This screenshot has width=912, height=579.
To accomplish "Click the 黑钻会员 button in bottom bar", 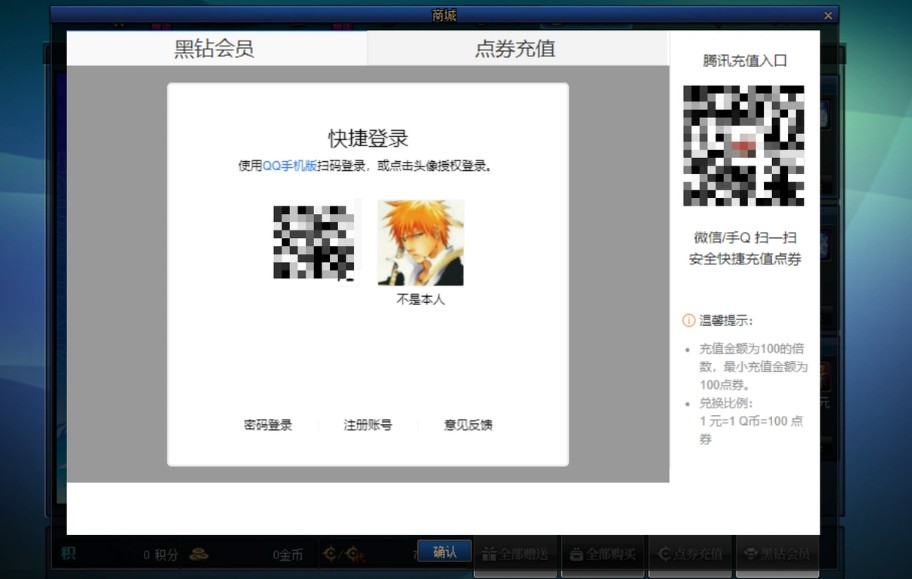I will point(778,555).
